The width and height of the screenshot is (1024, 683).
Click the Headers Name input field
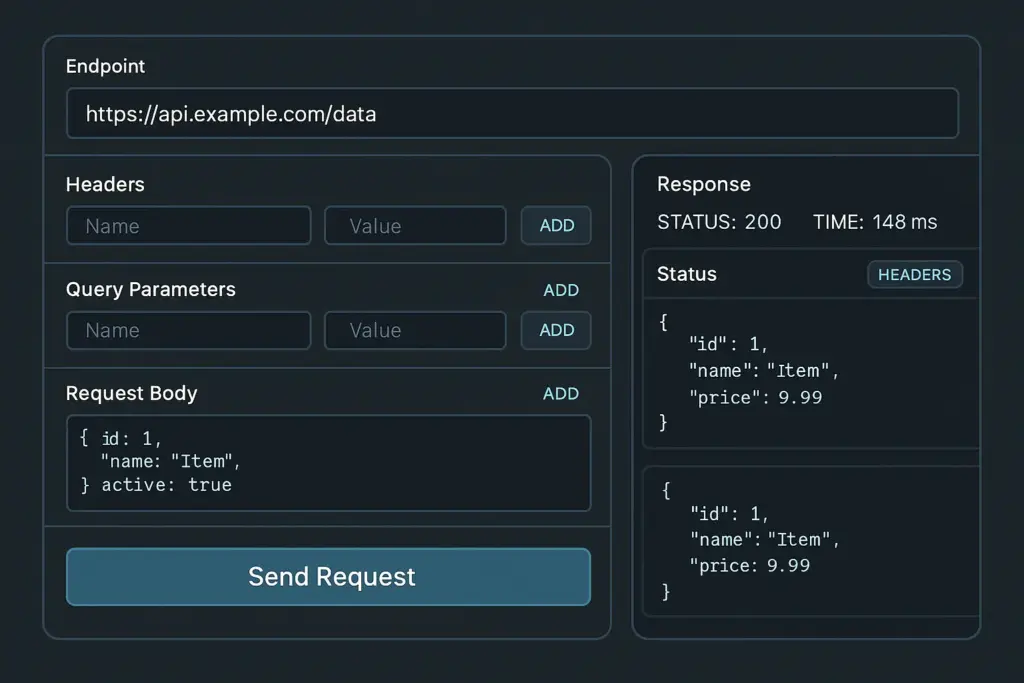[188, 225]
